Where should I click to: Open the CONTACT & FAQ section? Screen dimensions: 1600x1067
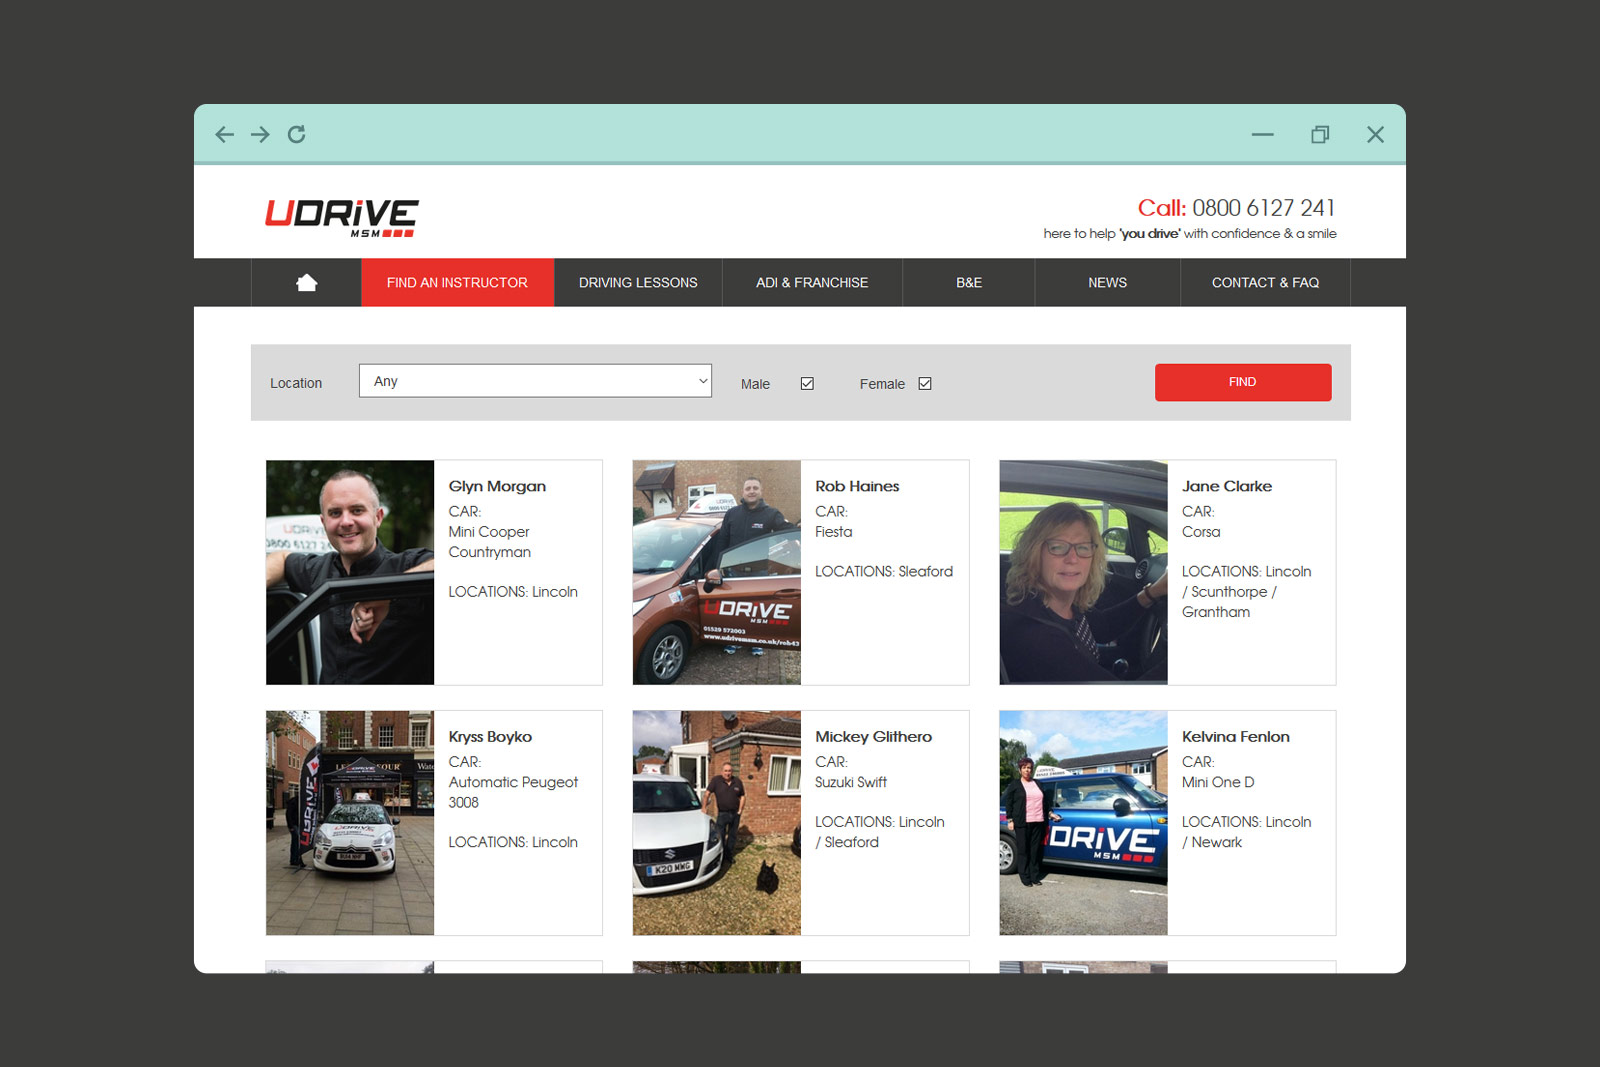point(1265,282)
